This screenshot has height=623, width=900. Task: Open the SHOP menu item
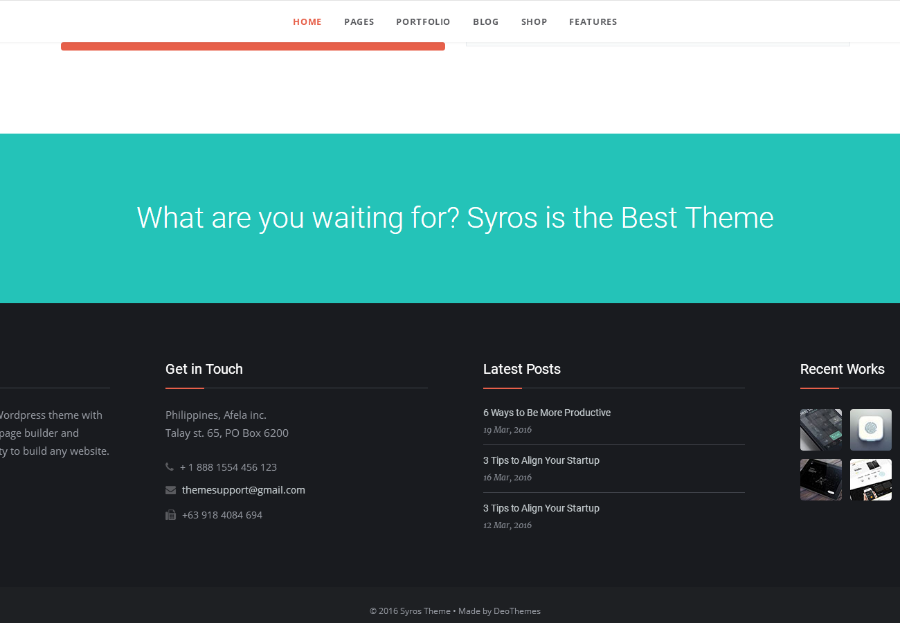click(534, 22)
